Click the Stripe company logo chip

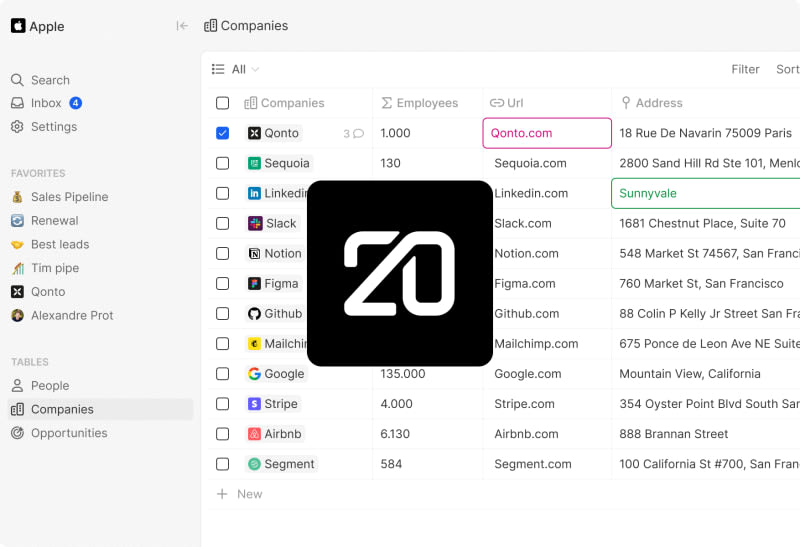click(x=255, y=404)
